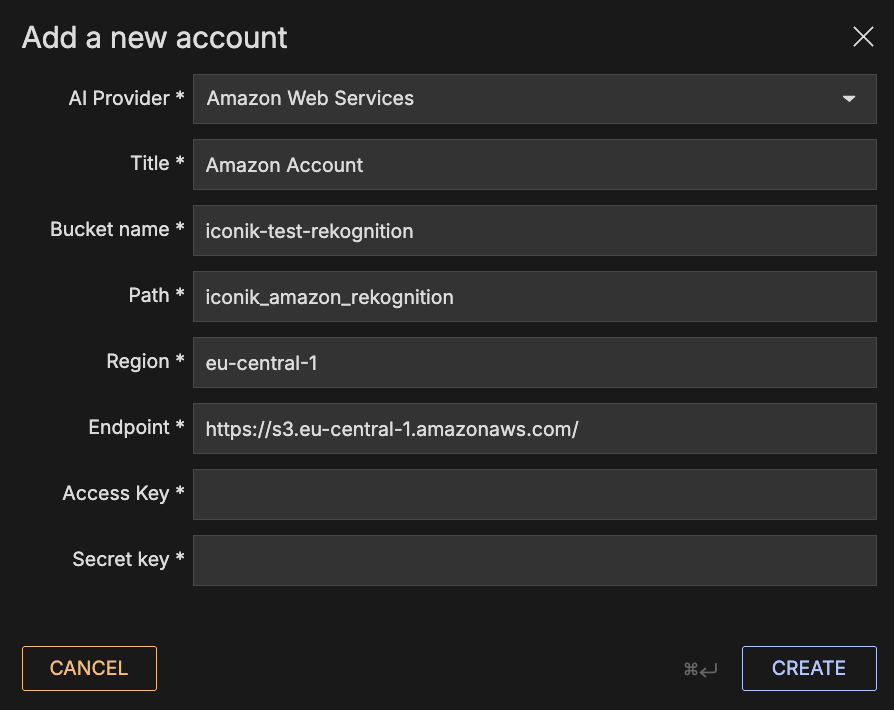The width and height of the screenshot is (894, 710).
Task: Click the "Access Key *" label text
Action: coord(123,494)
